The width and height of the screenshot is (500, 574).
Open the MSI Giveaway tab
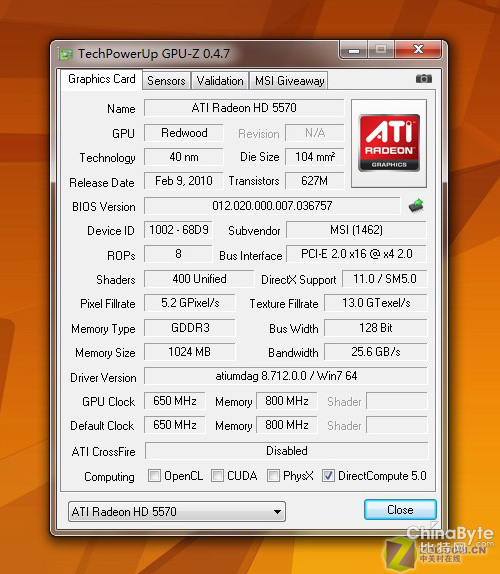point(289,81)
